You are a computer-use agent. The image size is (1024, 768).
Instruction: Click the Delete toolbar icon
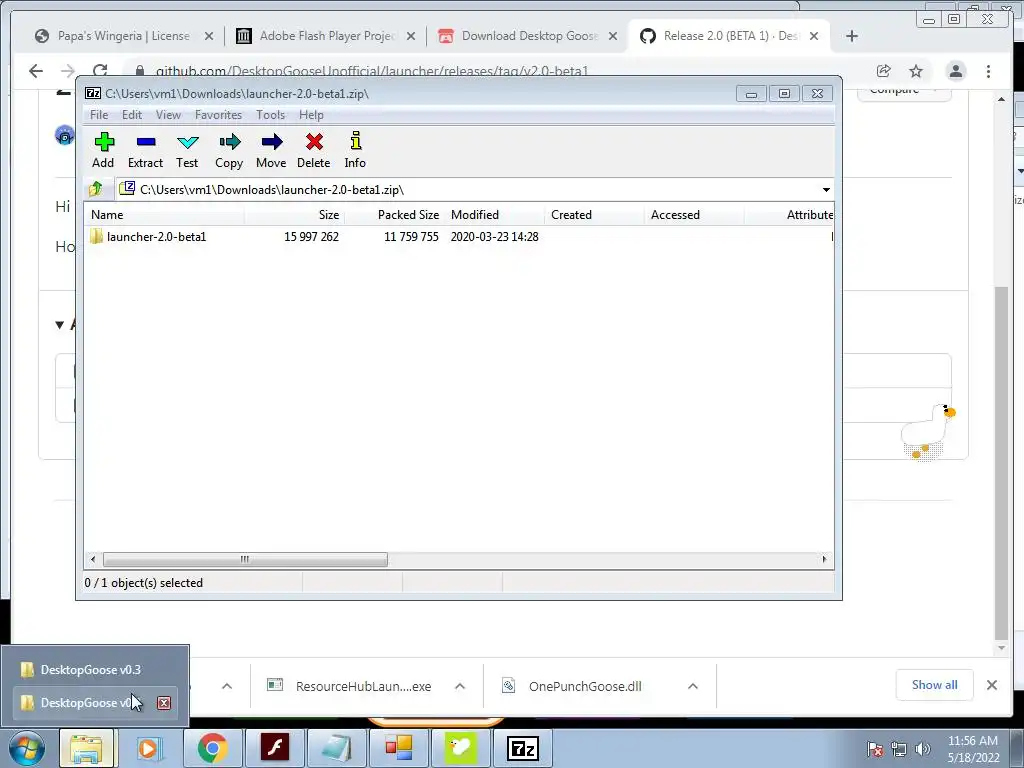pyautogui.click(x=313, y=150)
